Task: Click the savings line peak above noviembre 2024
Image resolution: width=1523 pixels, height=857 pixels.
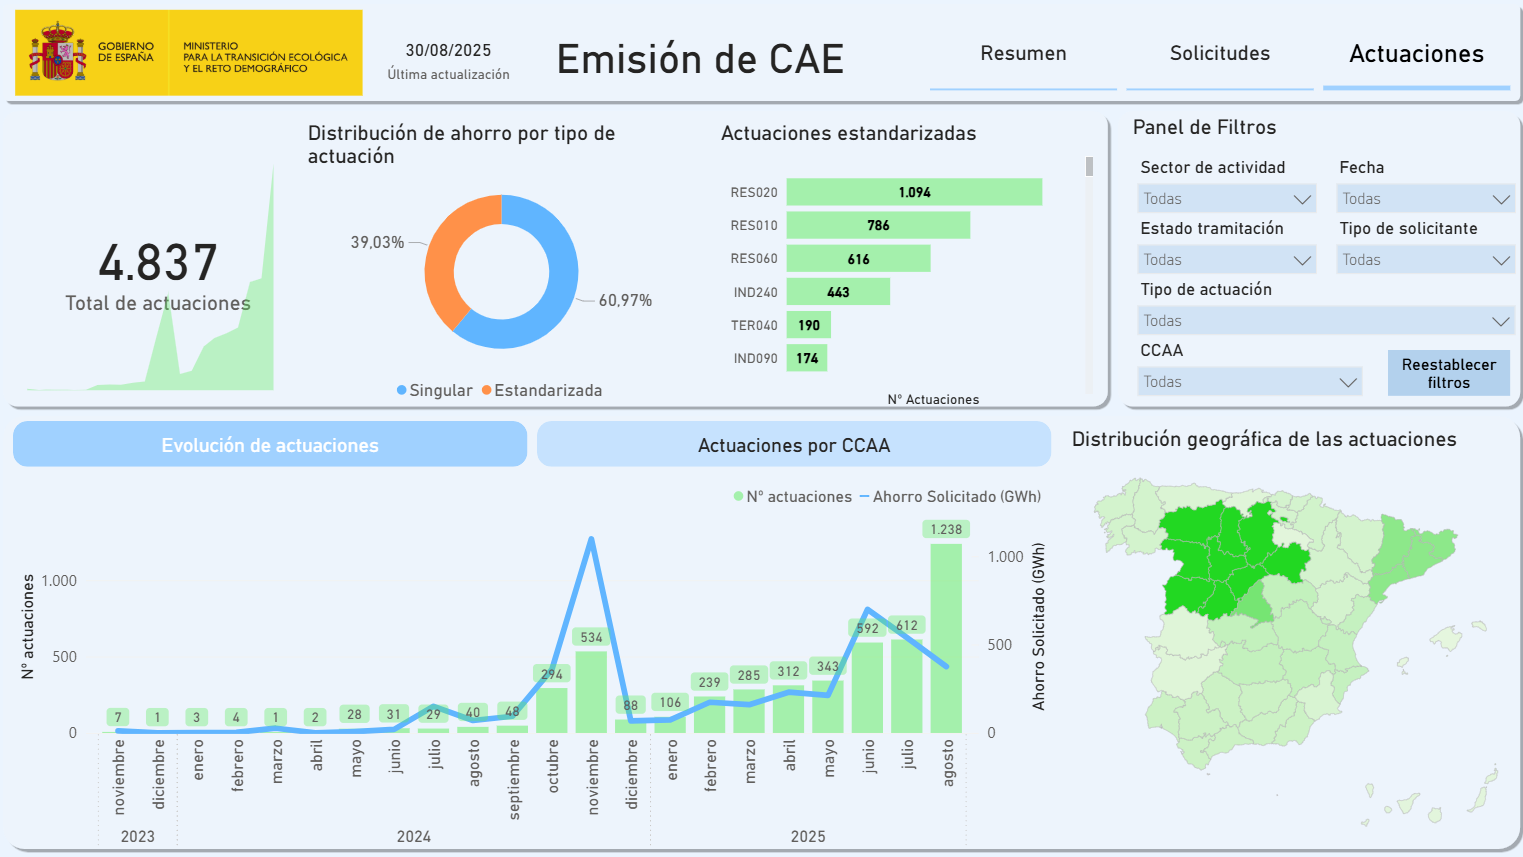Action: tap(591, 539)
